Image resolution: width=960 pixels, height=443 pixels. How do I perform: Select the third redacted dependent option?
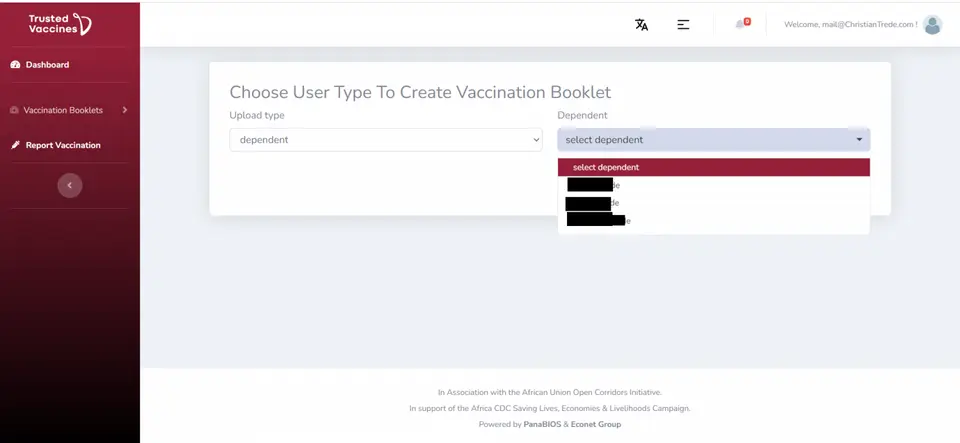714,220
